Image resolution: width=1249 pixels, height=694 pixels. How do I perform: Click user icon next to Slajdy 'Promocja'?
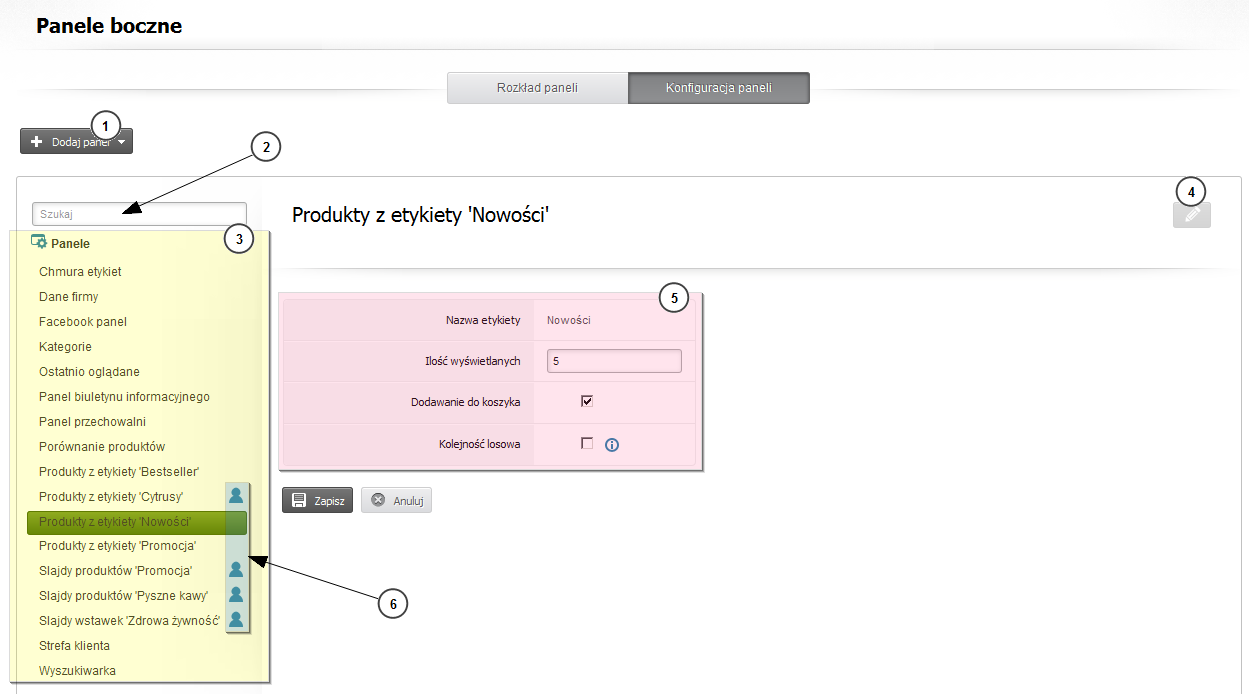point(236,570)
